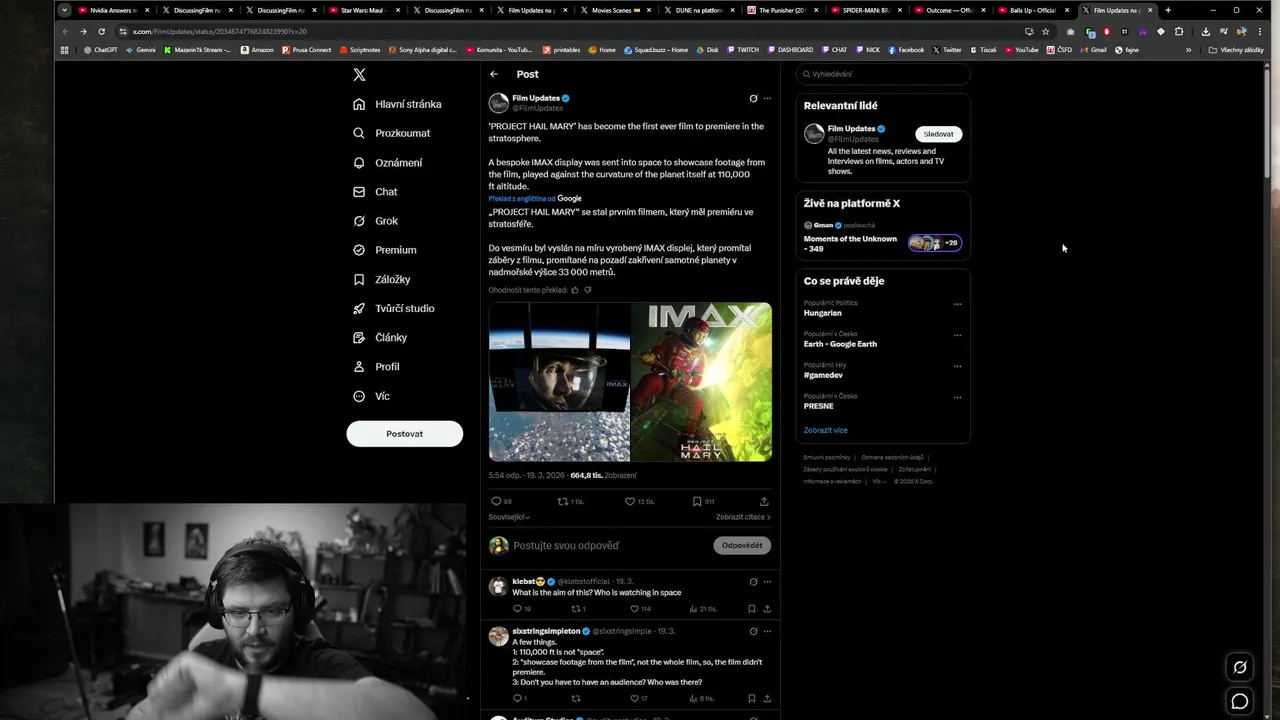
Task: Open trending topic PRESNE
Action: 818,406
